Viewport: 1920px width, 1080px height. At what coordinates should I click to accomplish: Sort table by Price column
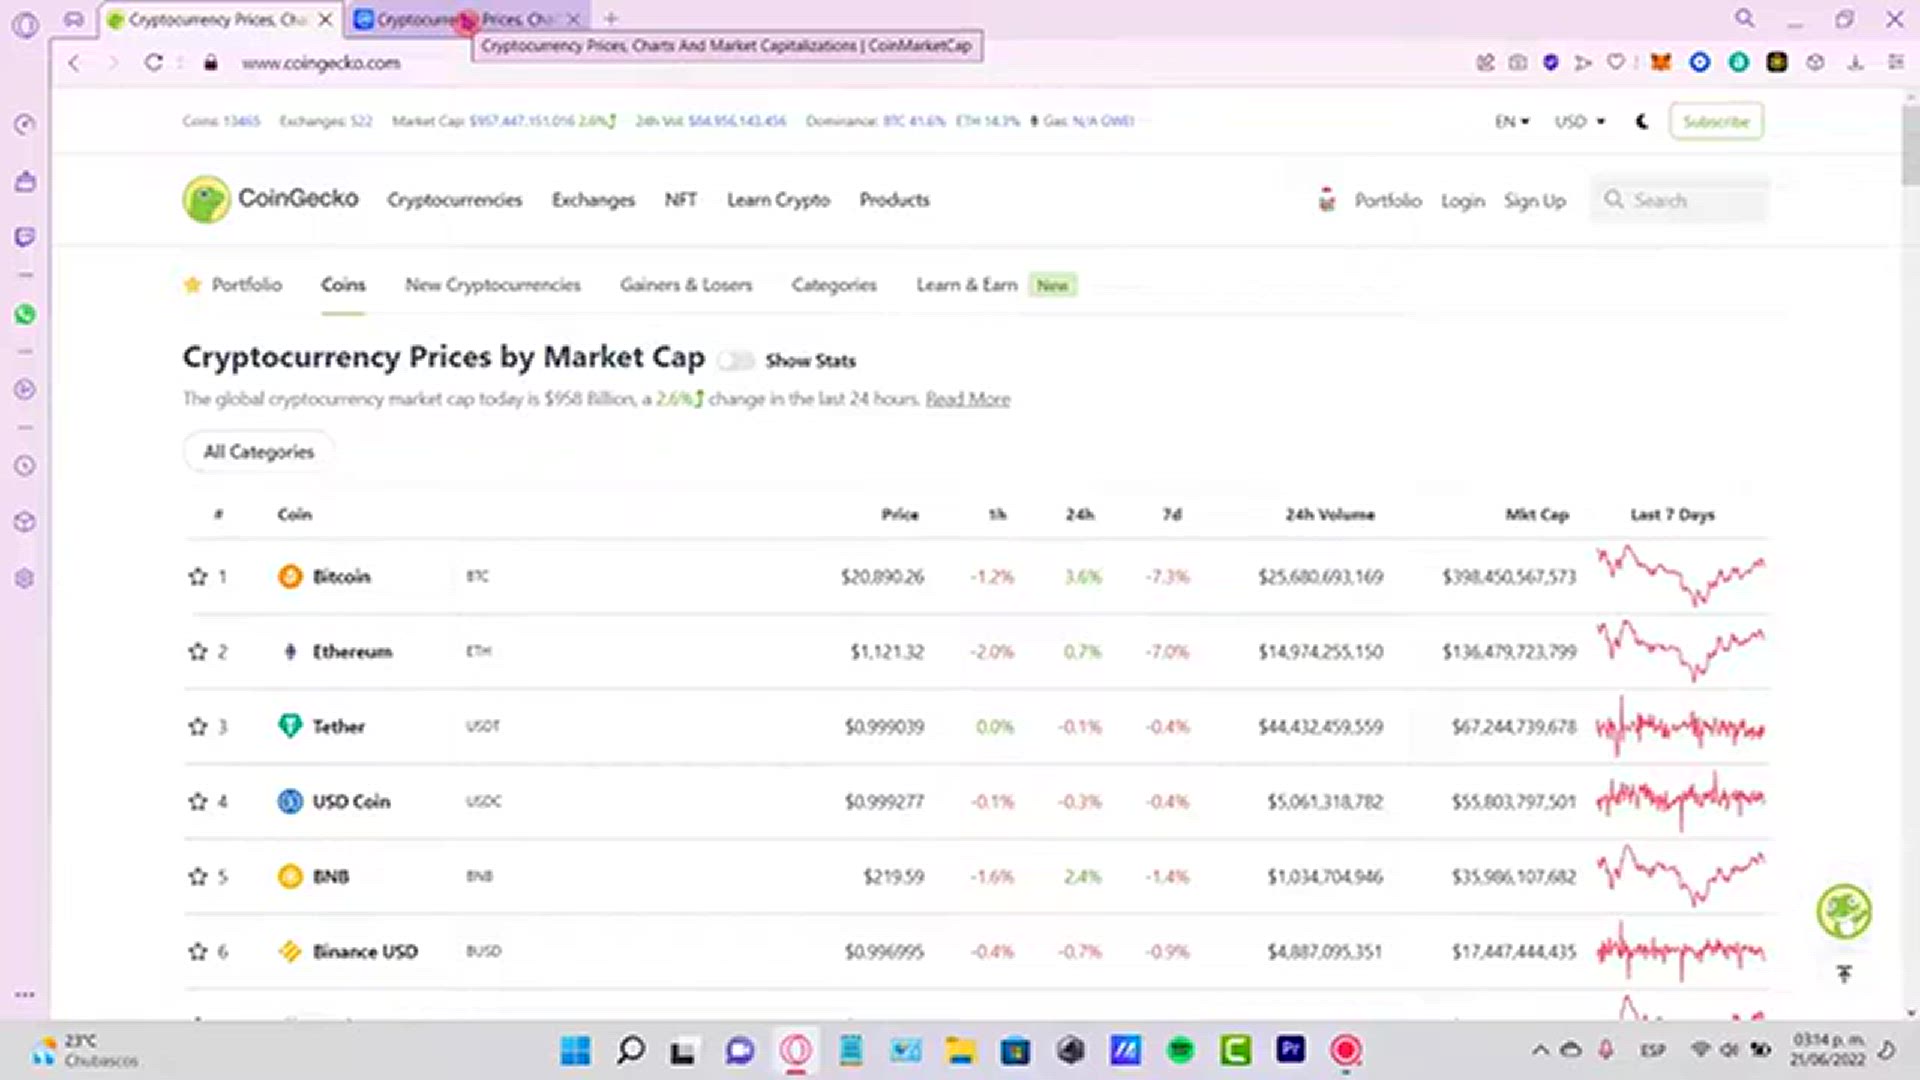899,515
